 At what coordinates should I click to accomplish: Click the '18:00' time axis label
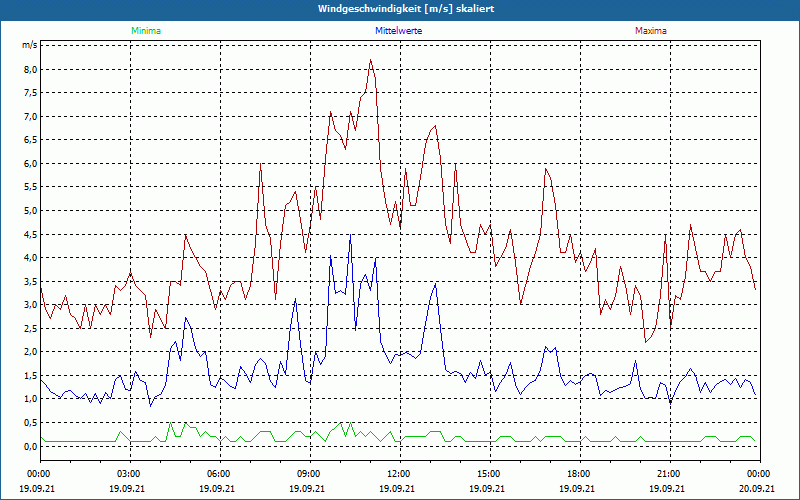click(x=577, y=474)
